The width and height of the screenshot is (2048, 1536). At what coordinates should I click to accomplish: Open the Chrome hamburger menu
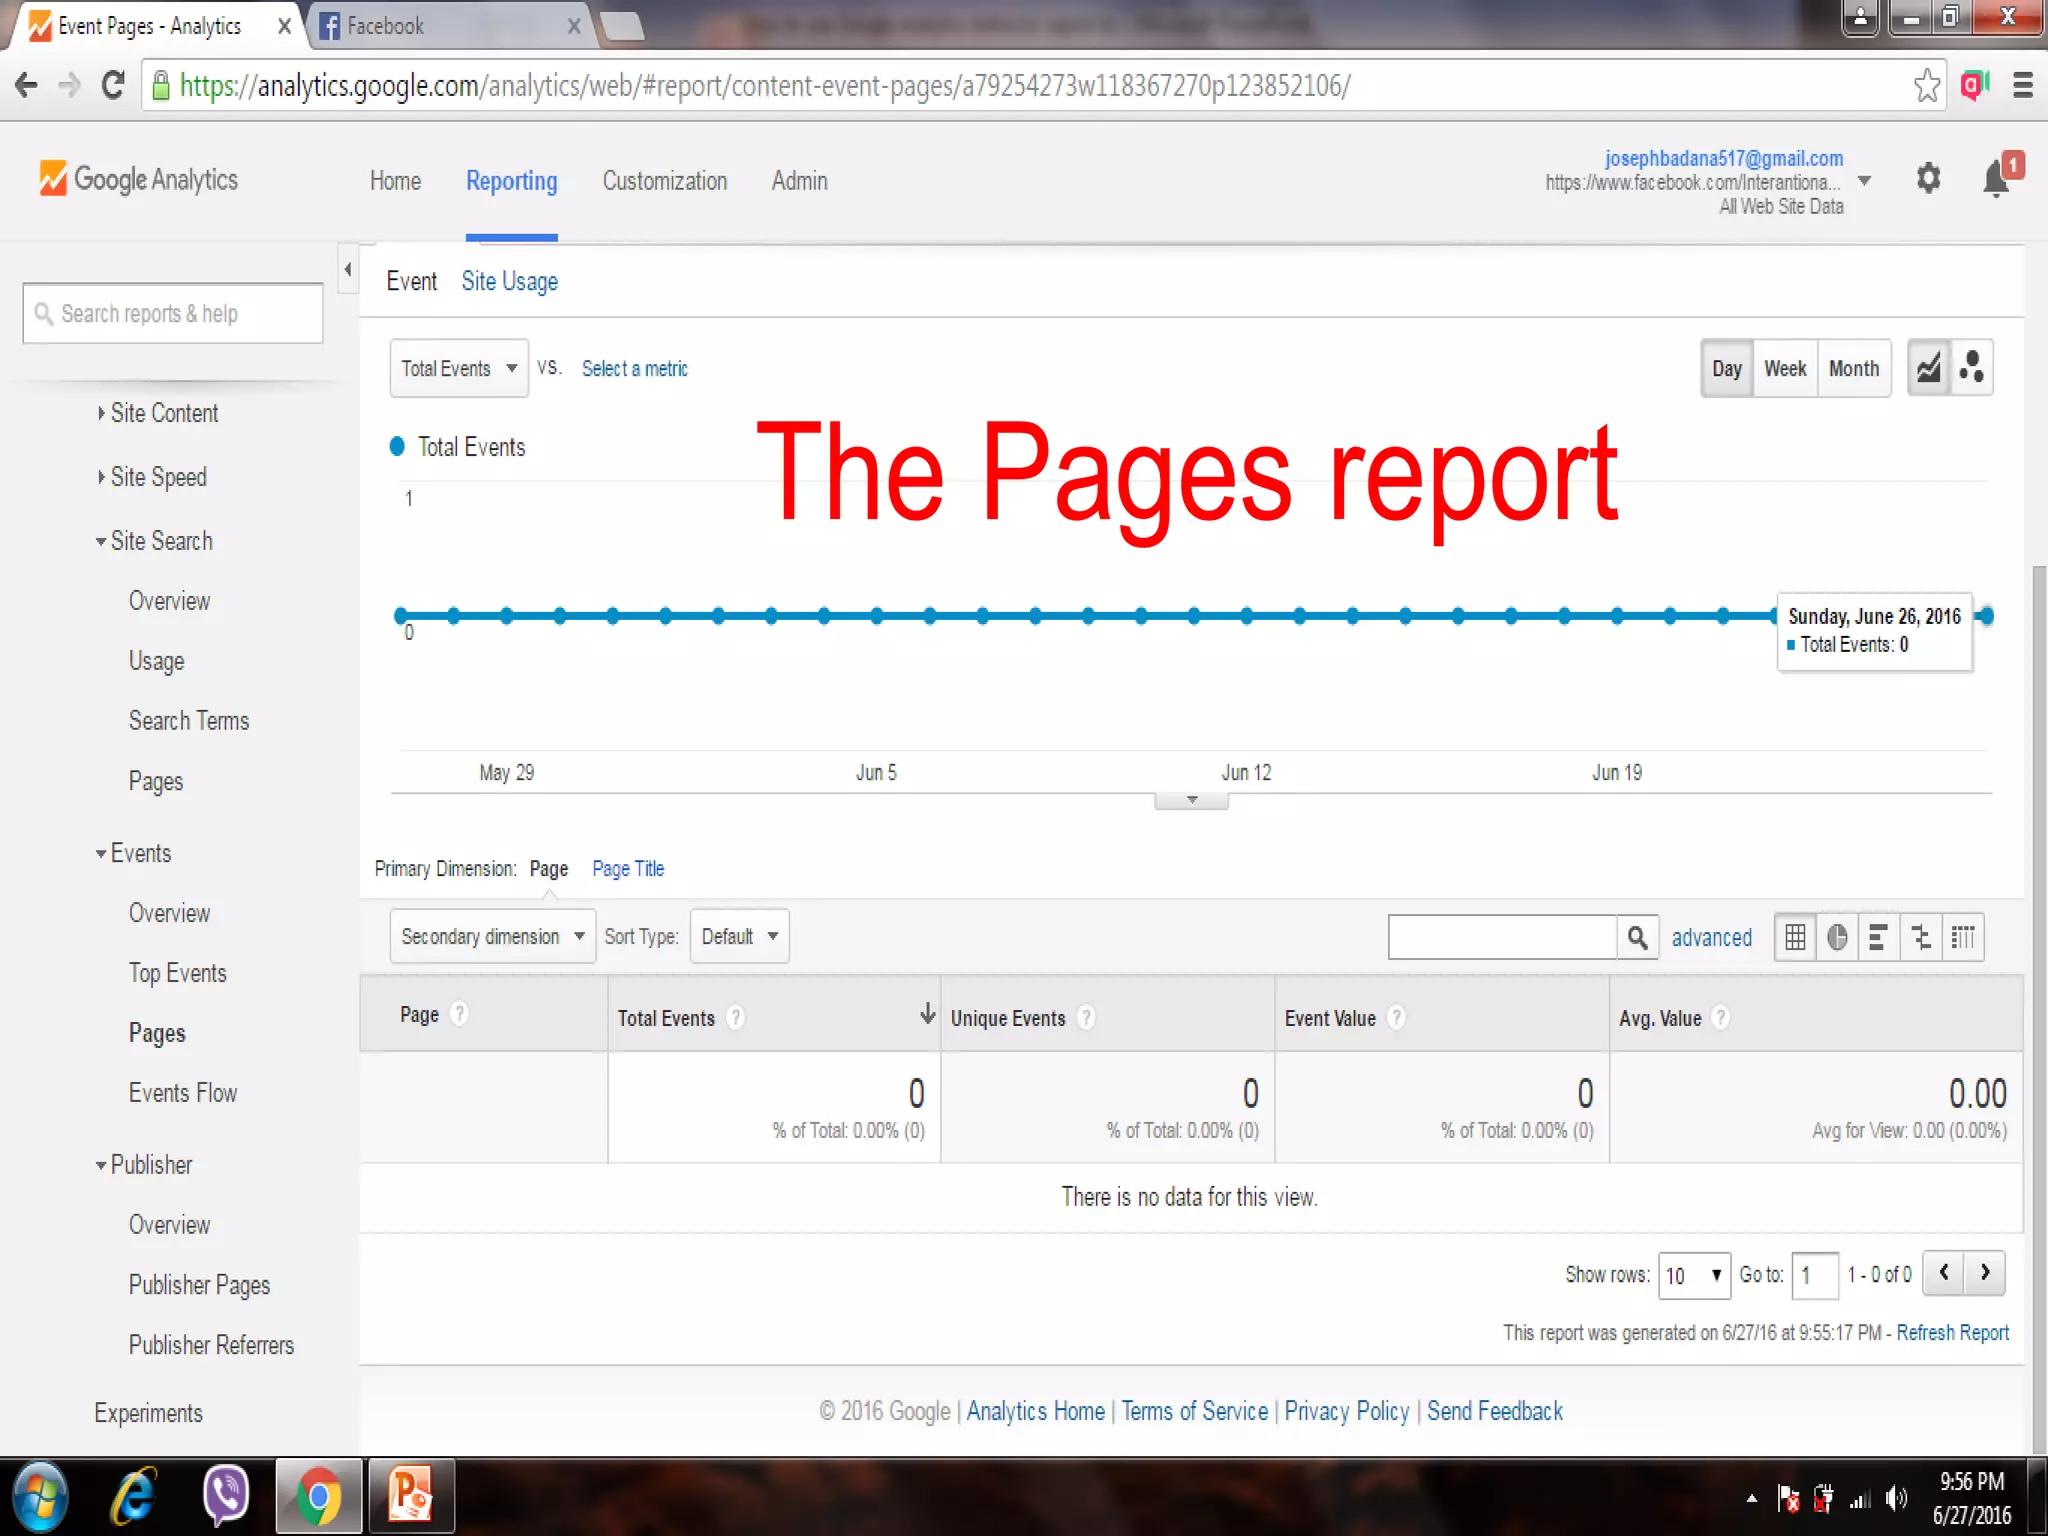(2022, 86)
